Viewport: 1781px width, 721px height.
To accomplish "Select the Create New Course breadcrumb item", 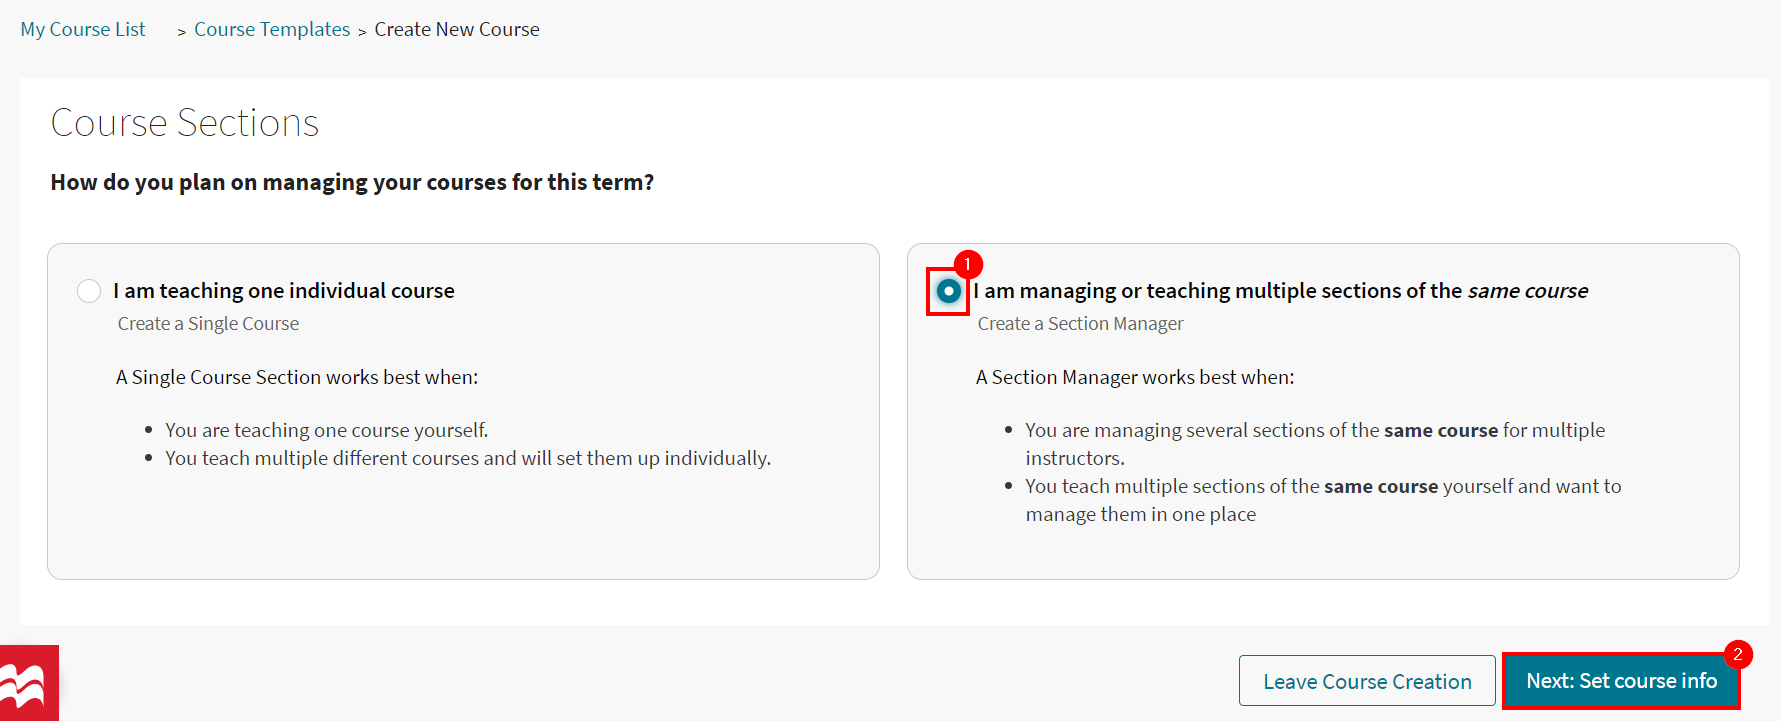I will click(x=456, y=29).
